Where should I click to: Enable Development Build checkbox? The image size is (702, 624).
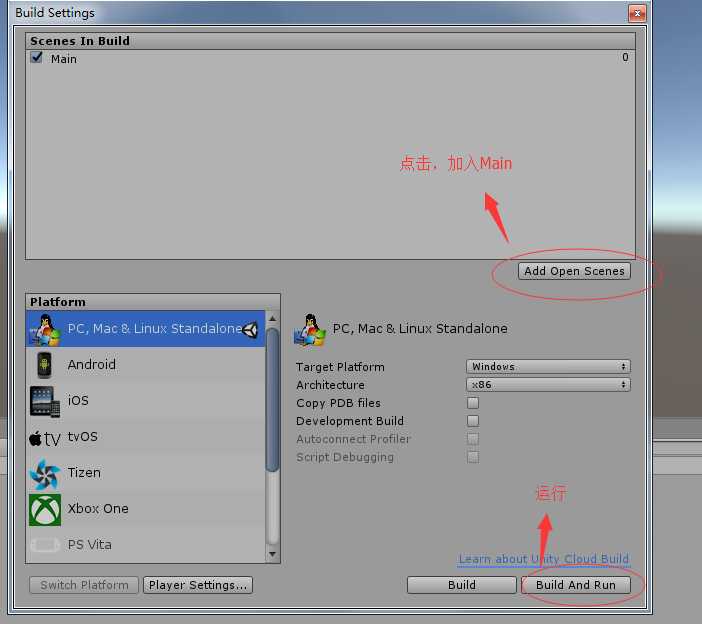pyautogui.click(x=473, y=421)
